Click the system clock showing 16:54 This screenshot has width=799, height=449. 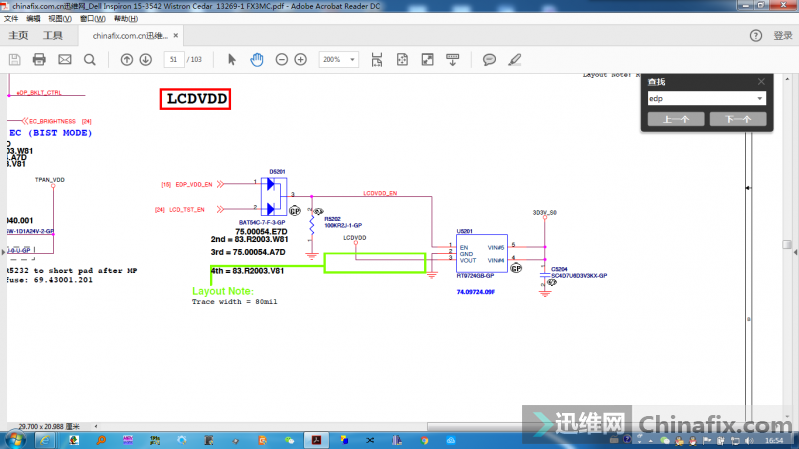[x=774, y=440]
